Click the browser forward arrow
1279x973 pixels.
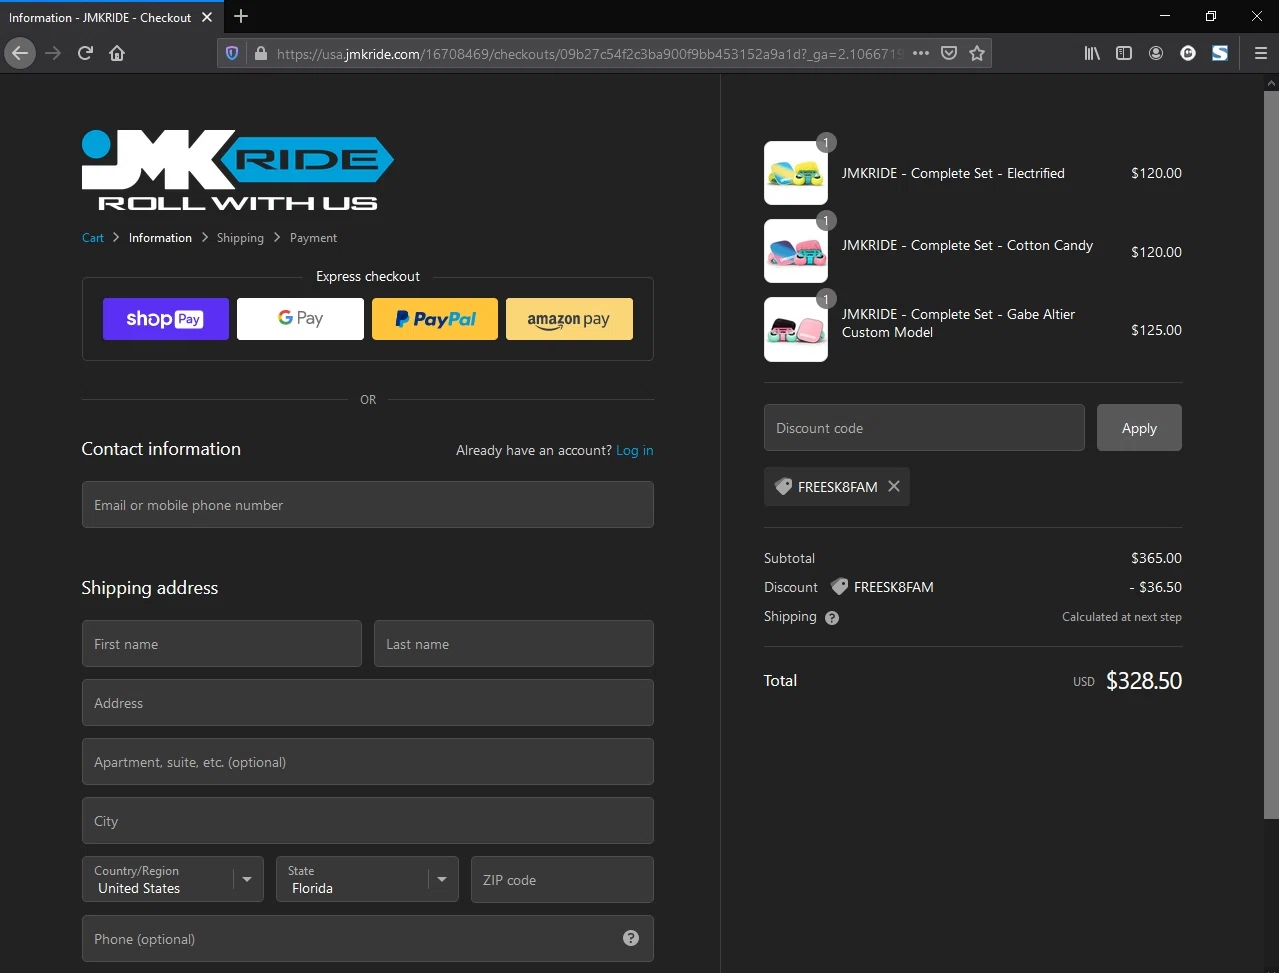[53, 53]
